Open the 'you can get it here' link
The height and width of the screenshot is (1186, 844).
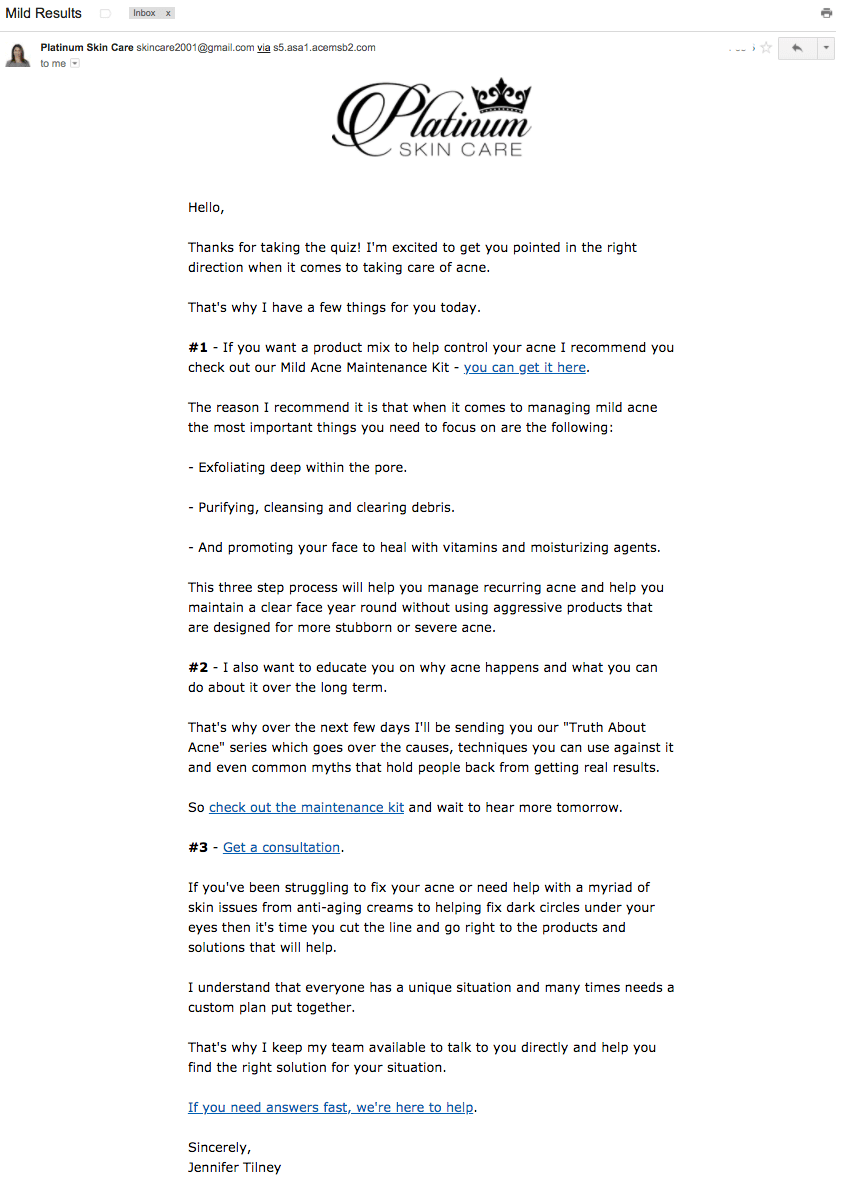click(x=524, y=367)
